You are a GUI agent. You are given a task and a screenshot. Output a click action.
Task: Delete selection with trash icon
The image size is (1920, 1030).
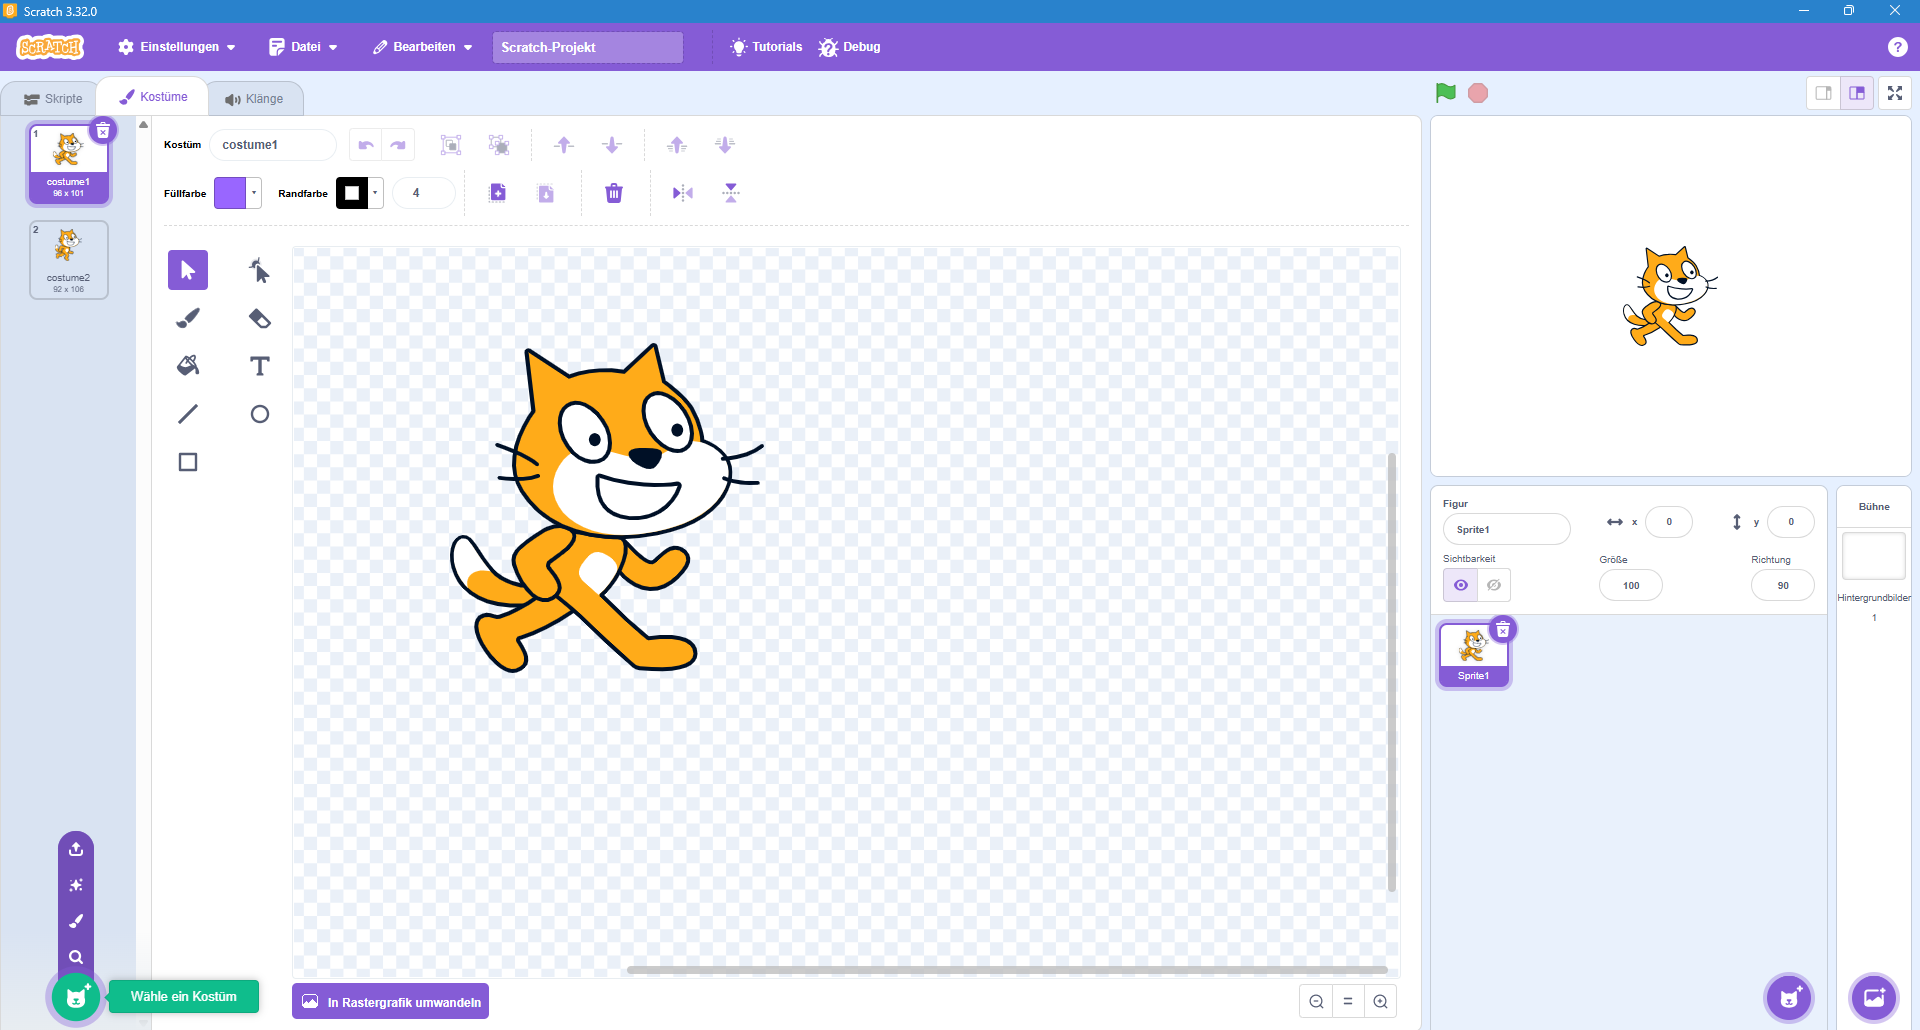614,193
